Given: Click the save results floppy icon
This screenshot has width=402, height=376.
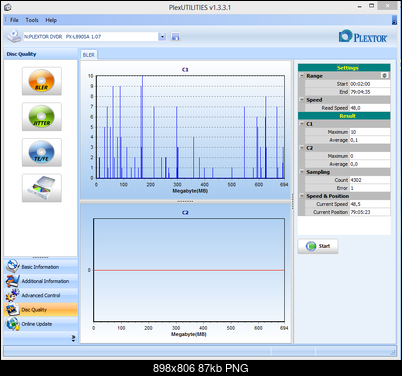Looking at the screenshot, I should tap(175, 37).
